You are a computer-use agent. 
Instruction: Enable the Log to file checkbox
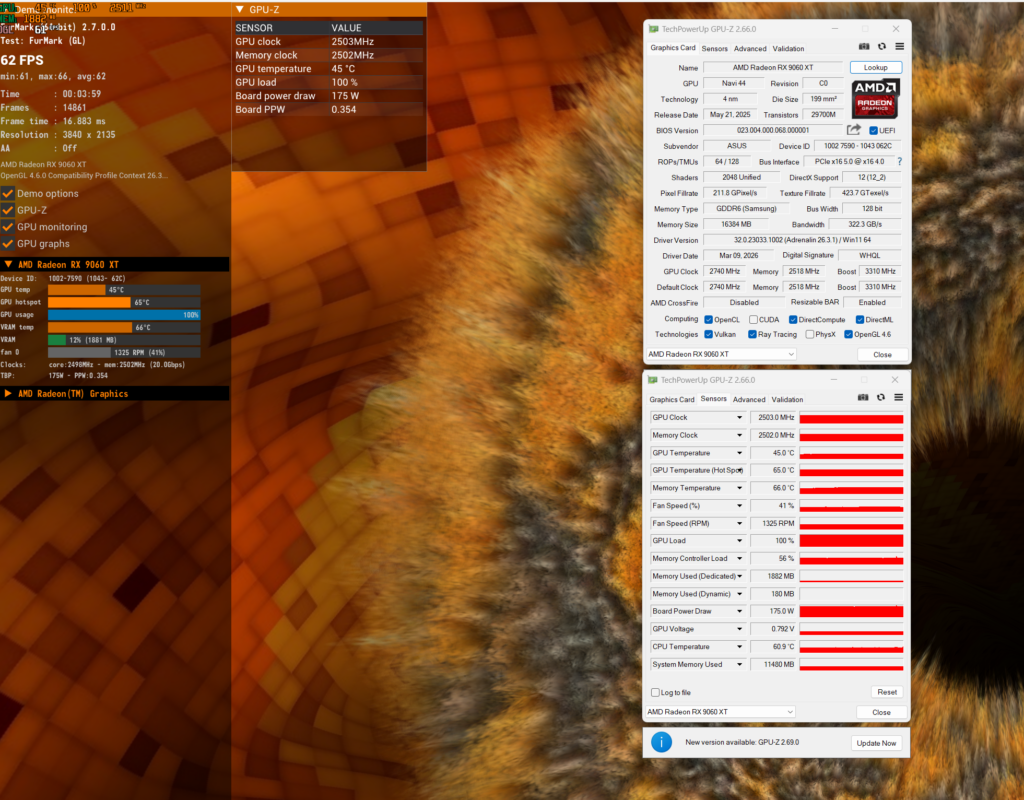pos(655,692)
